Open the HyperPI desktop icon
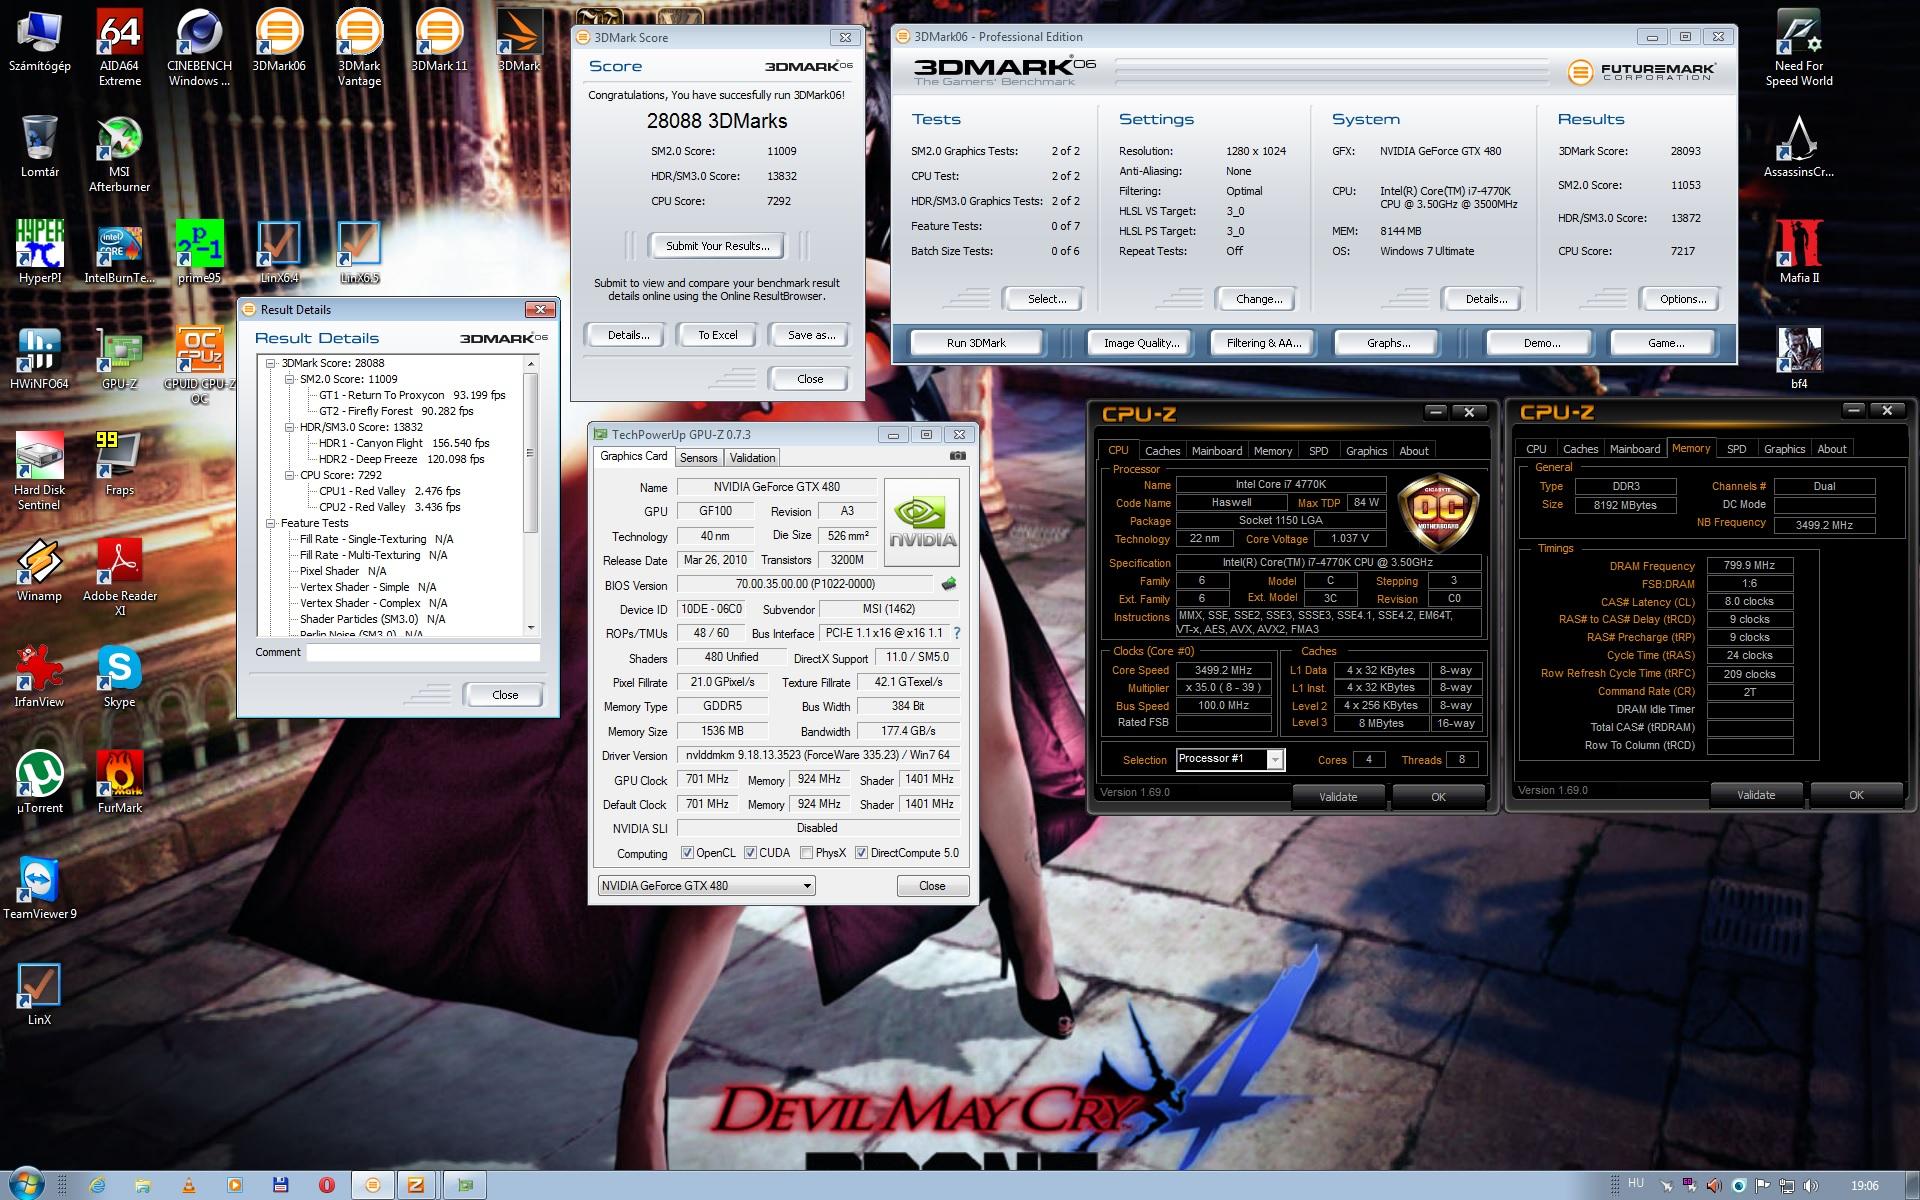The height and width of the screenshot is (1200, 1920). point(40,252)
